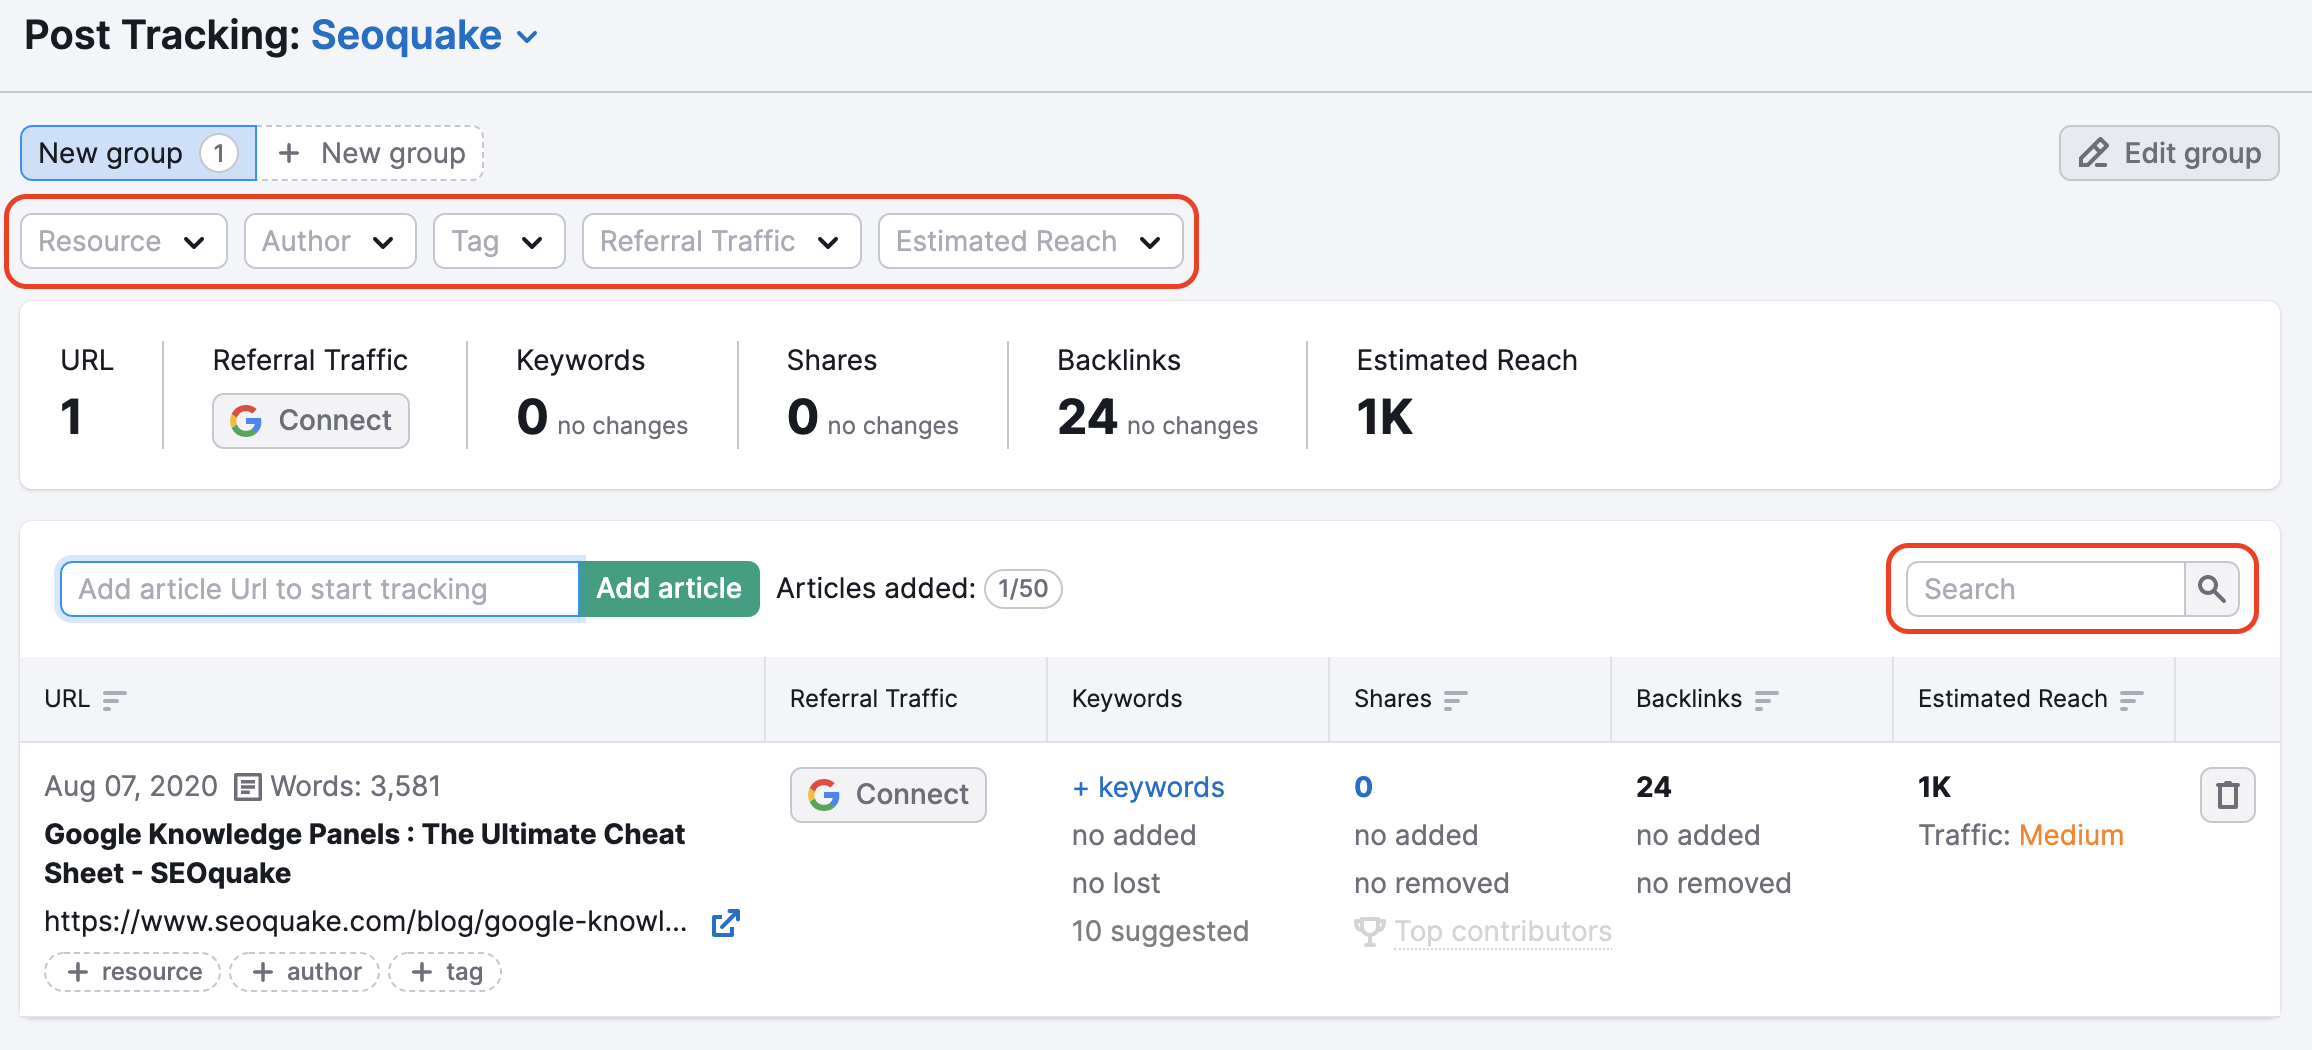Viewport: 2312px width, 1050px height.
Task: Click the Backlinks 24 summary value
Action: coord(1087,417)
